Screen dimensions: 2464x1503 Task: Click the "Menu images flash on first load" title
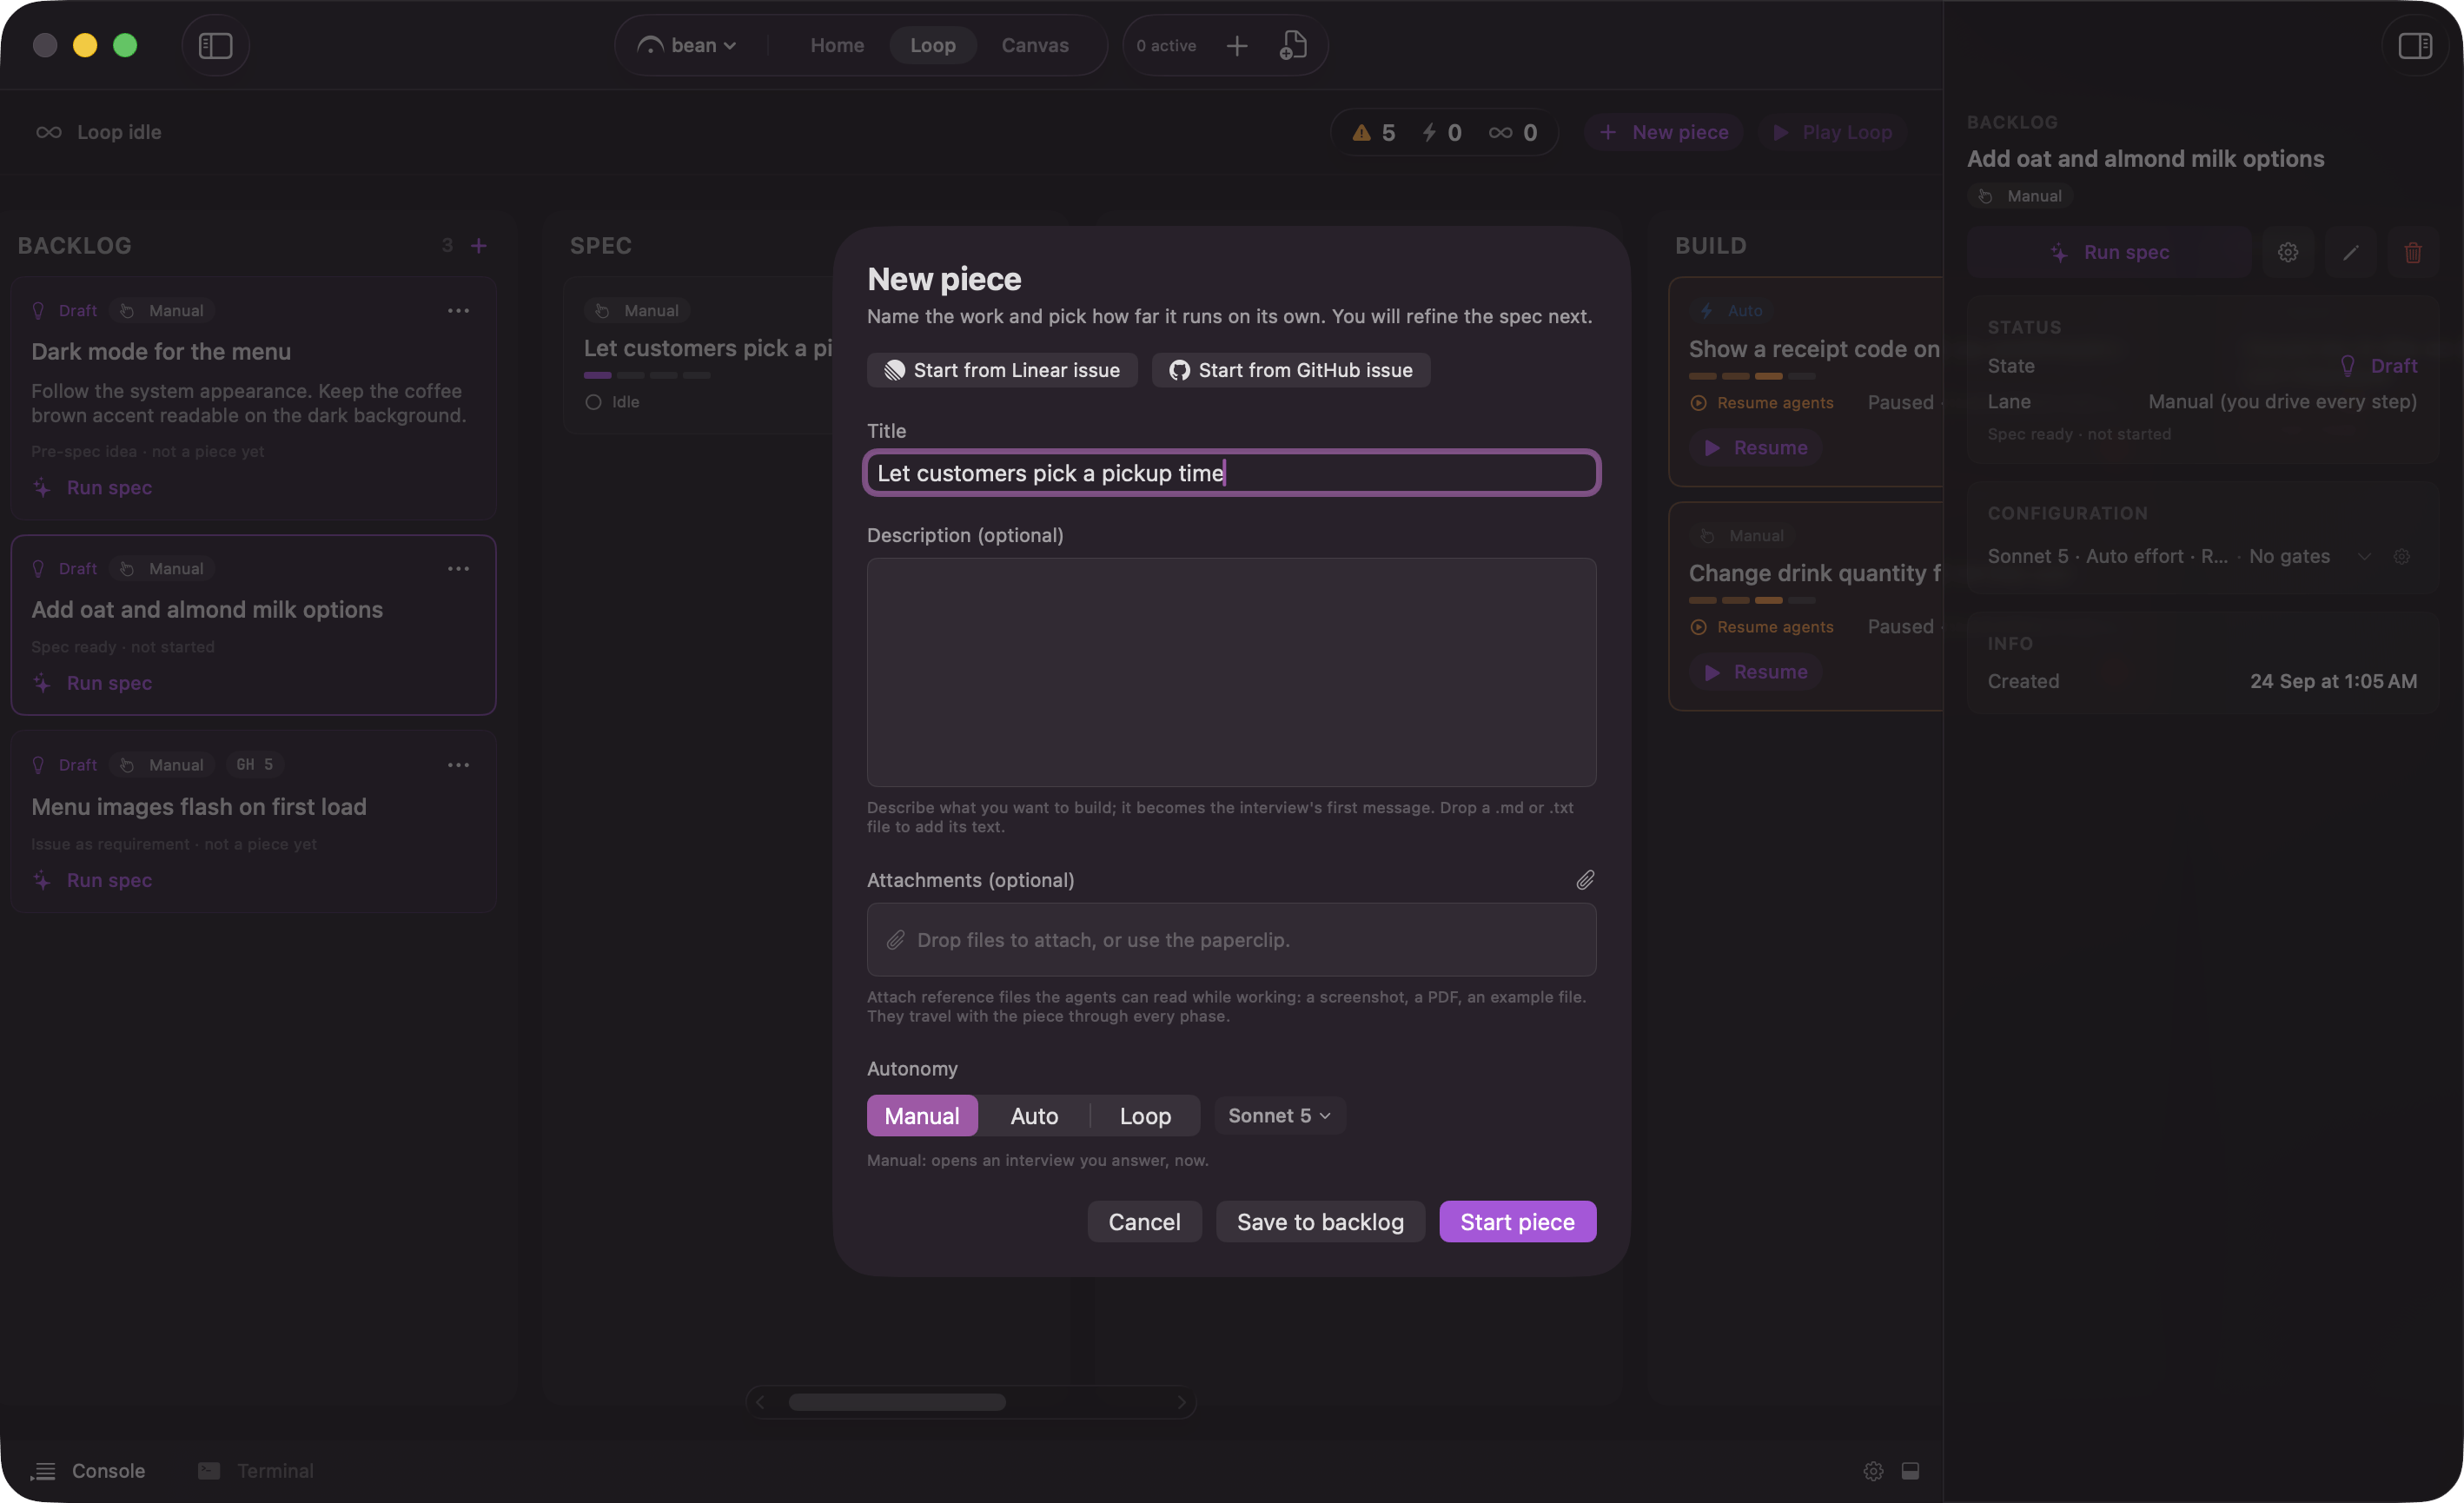(x=199, y=807)
